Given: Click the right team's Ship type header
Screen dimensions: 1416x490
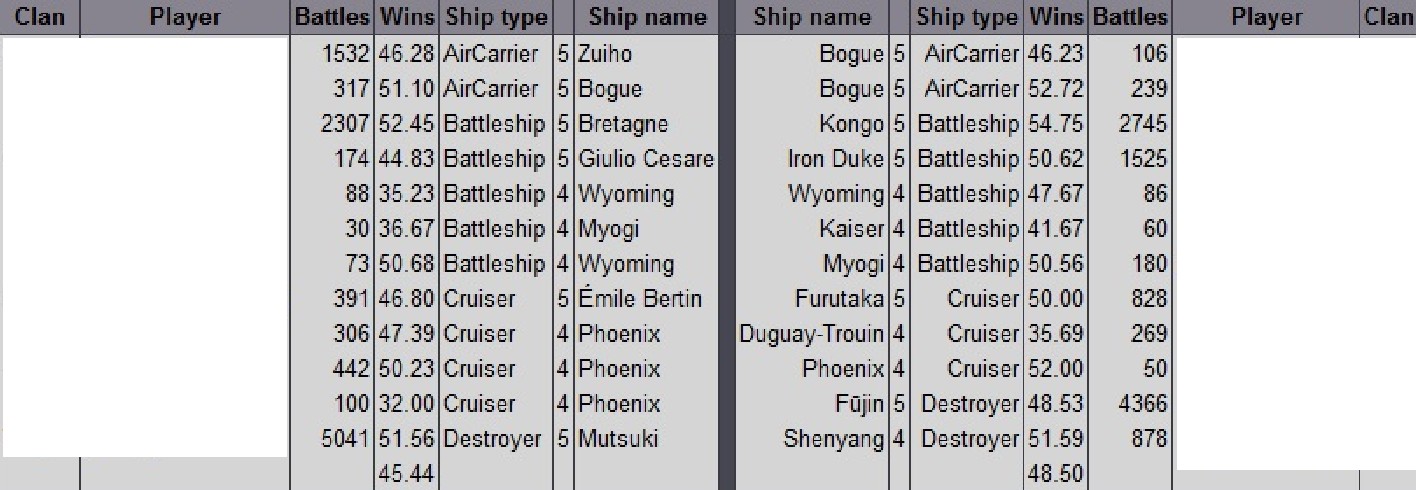Looking at the screenshot, I should click(x=967, y=17).
